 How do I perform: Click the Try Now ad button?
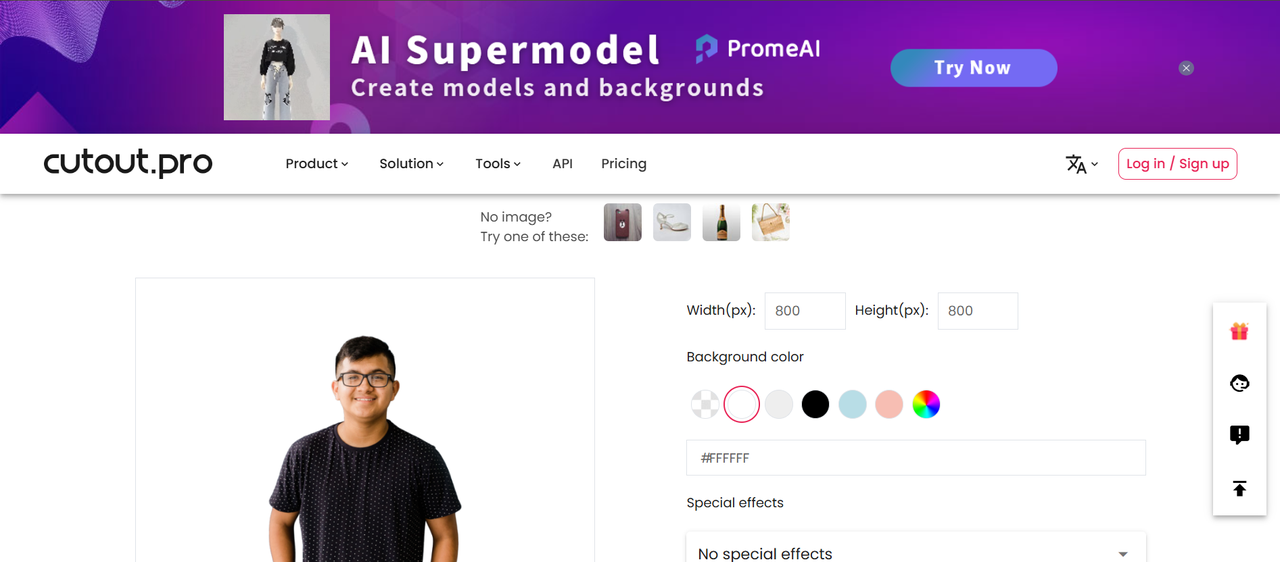pos(973,68)
